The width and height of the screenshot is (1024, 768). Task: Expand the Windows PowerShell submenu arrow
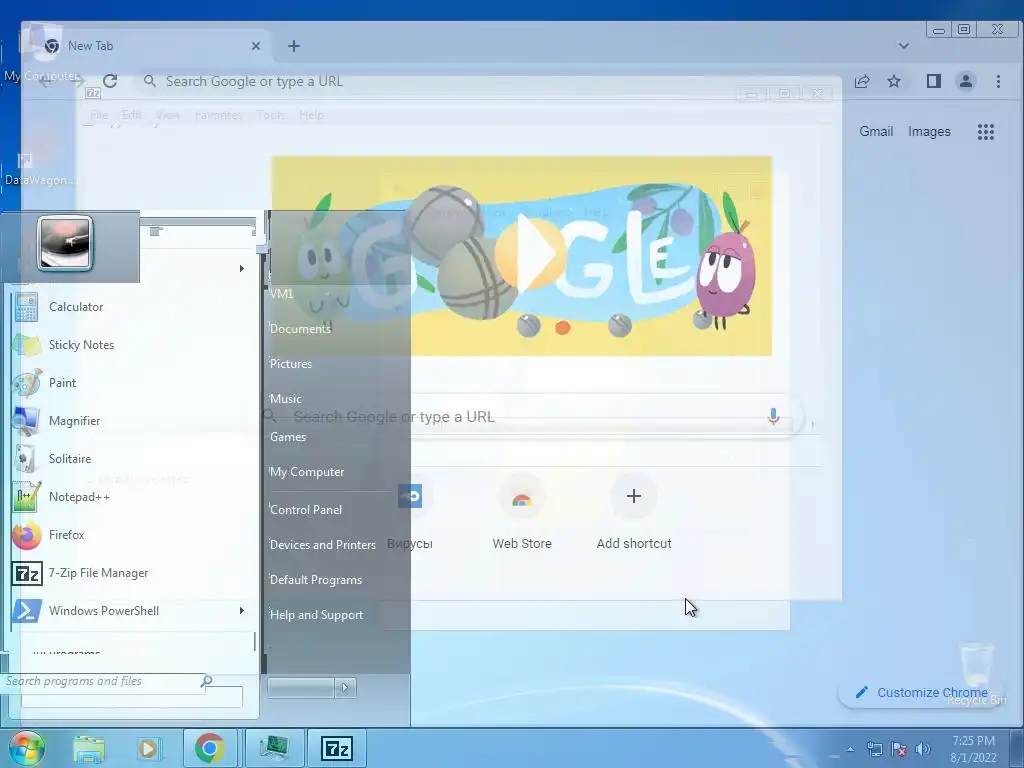point(242,611)
